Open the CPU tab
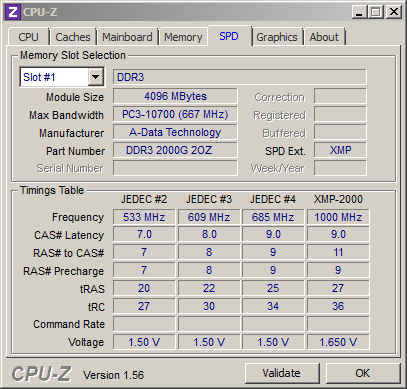 [x=28, y=37]
